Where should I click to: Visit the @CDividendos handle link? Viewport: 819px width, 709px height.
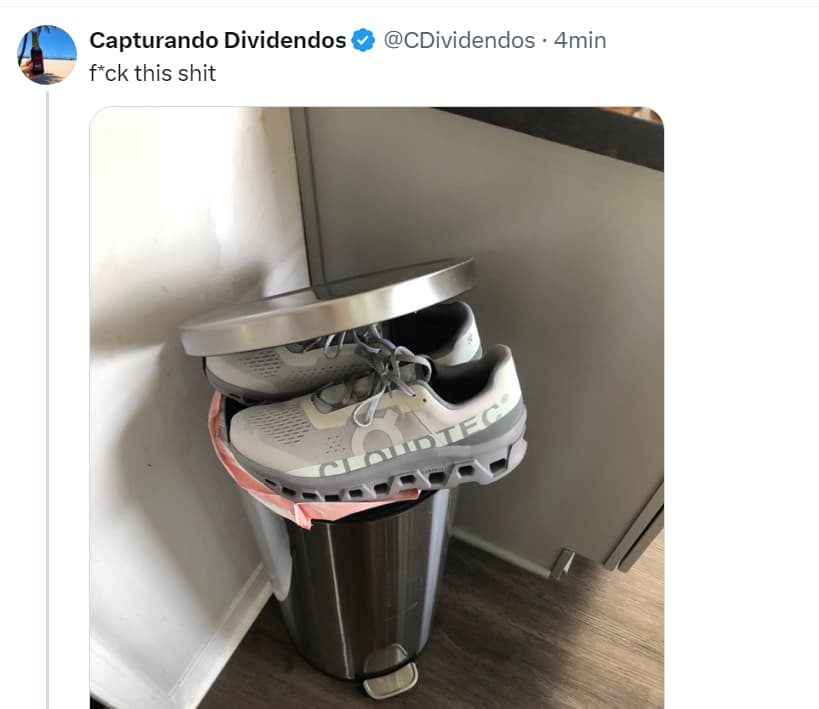coord(459,40)
